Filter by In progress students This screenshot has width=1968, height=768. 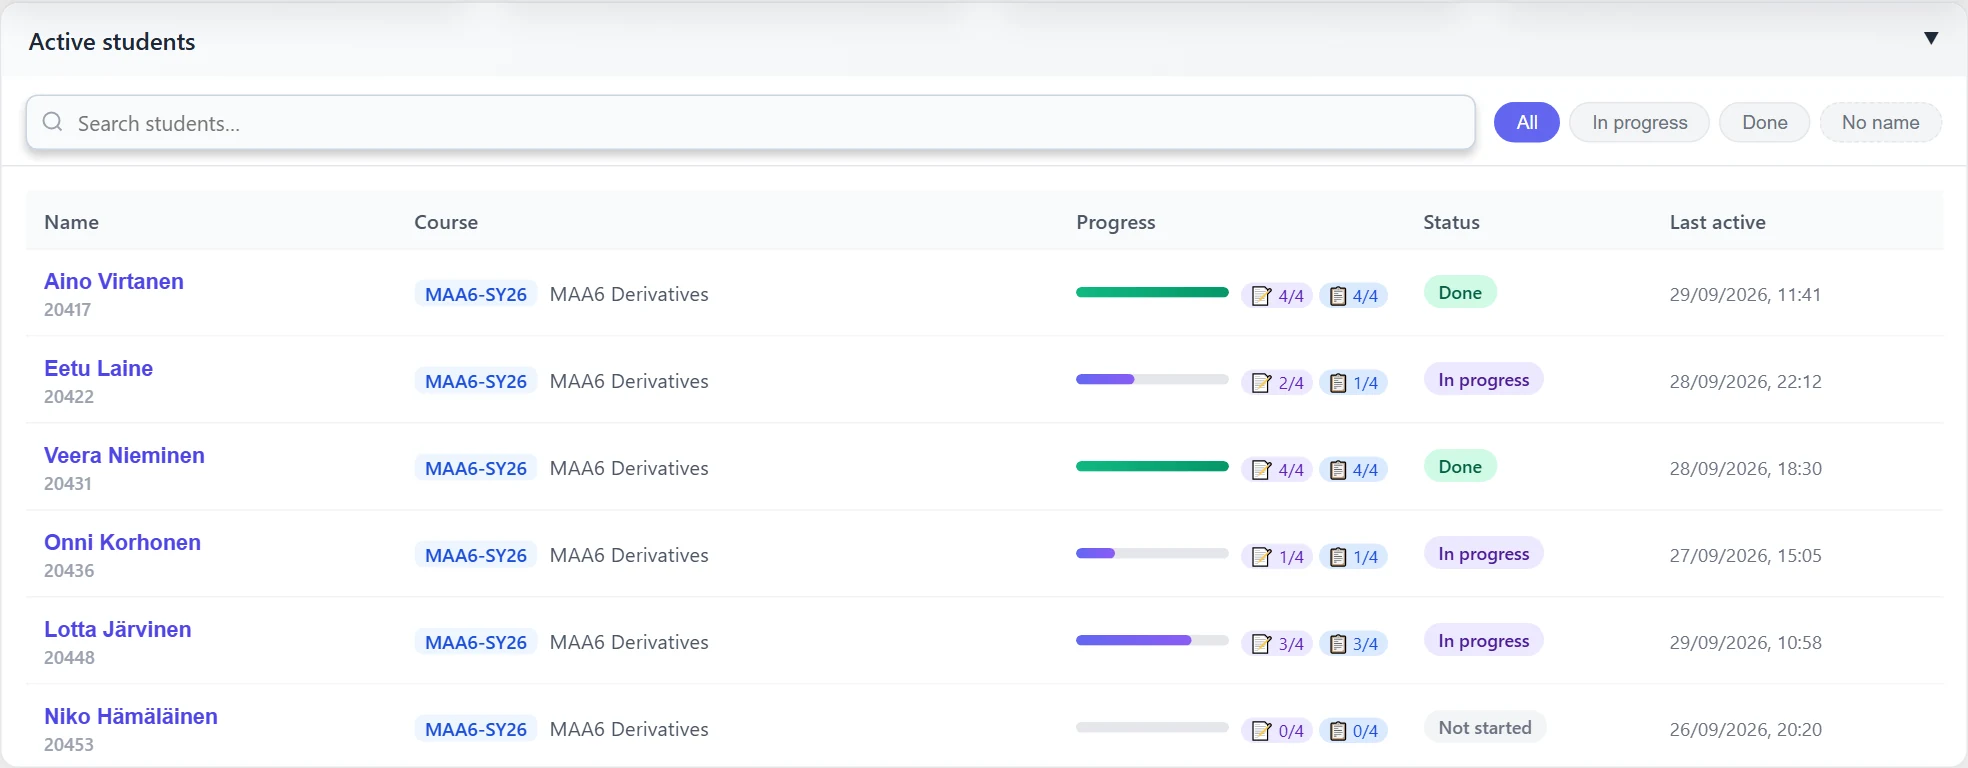[1639, 122]
